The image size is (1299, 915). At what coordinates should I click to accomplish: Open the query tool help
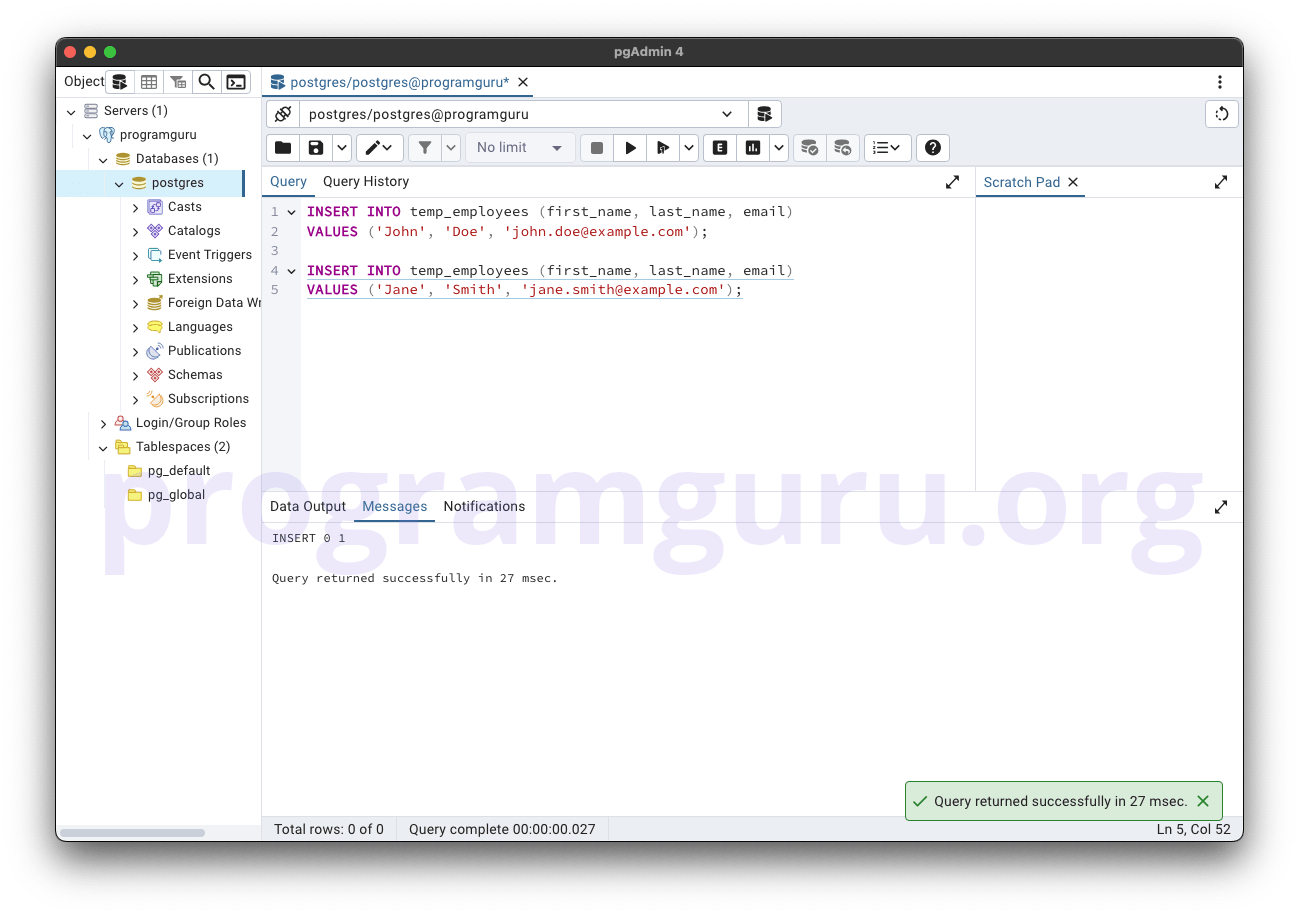click(x=932, y=147)
